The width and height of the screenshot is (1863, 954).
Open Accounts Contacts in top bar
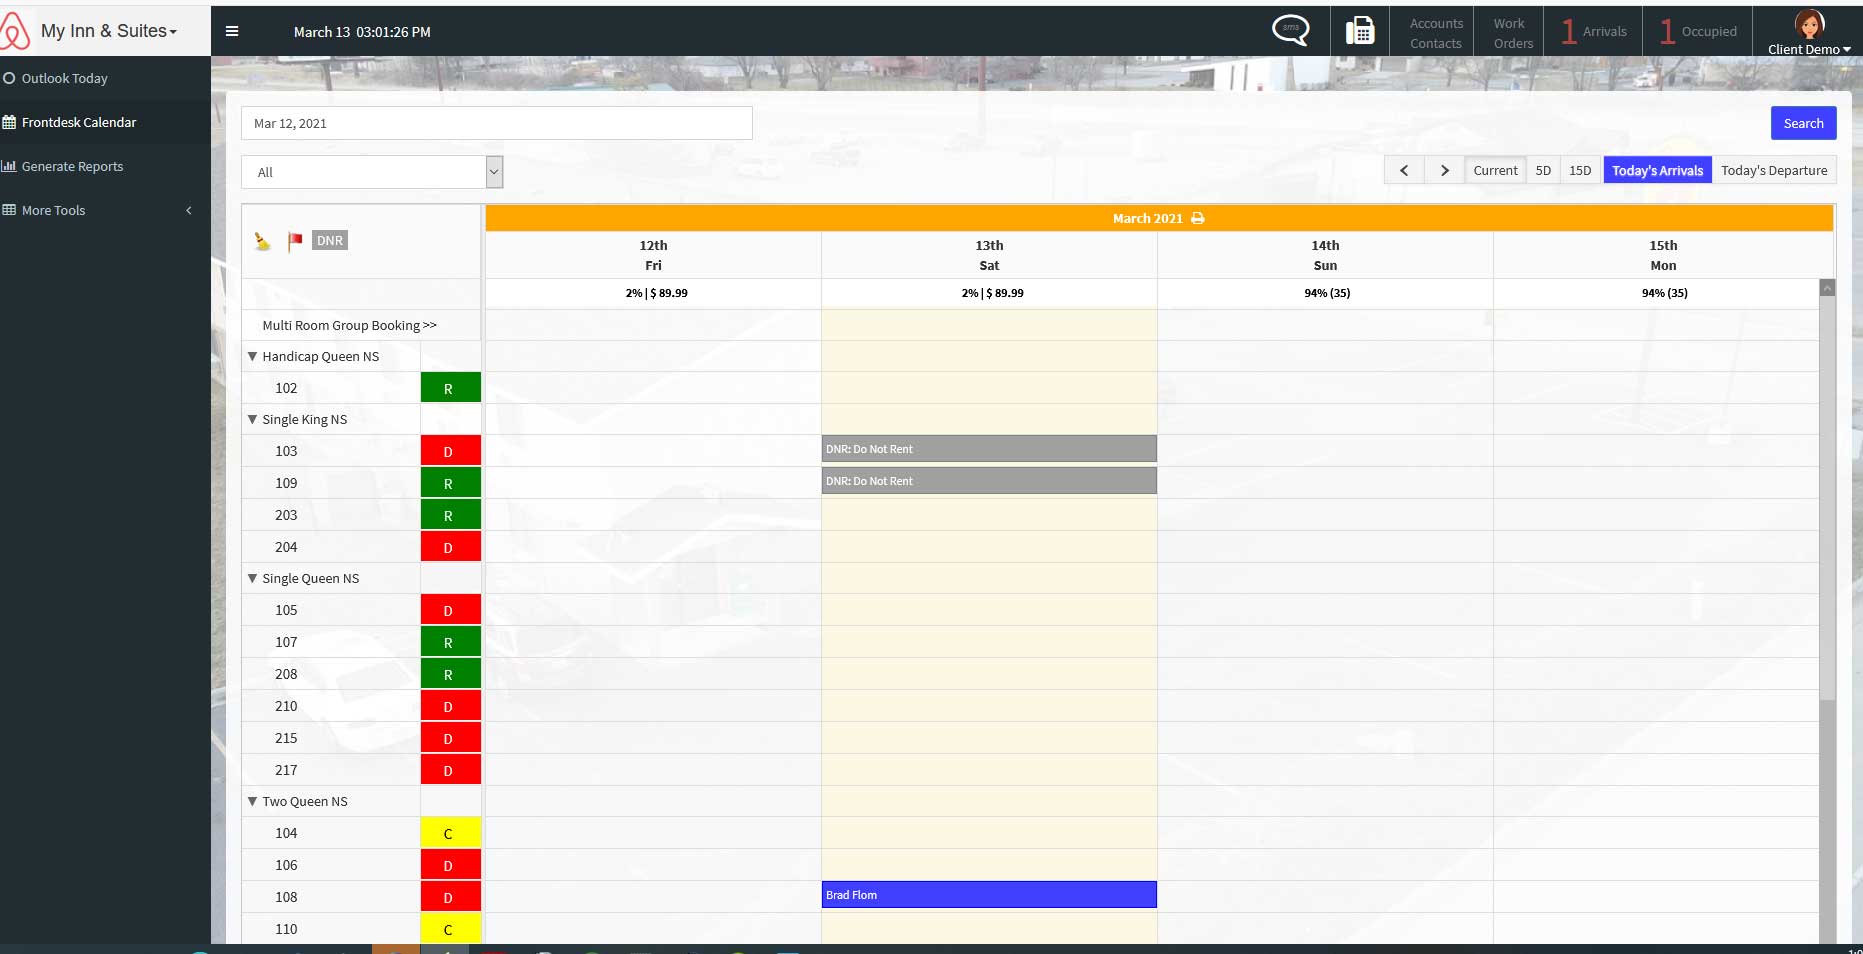(x=1436, y=33)
